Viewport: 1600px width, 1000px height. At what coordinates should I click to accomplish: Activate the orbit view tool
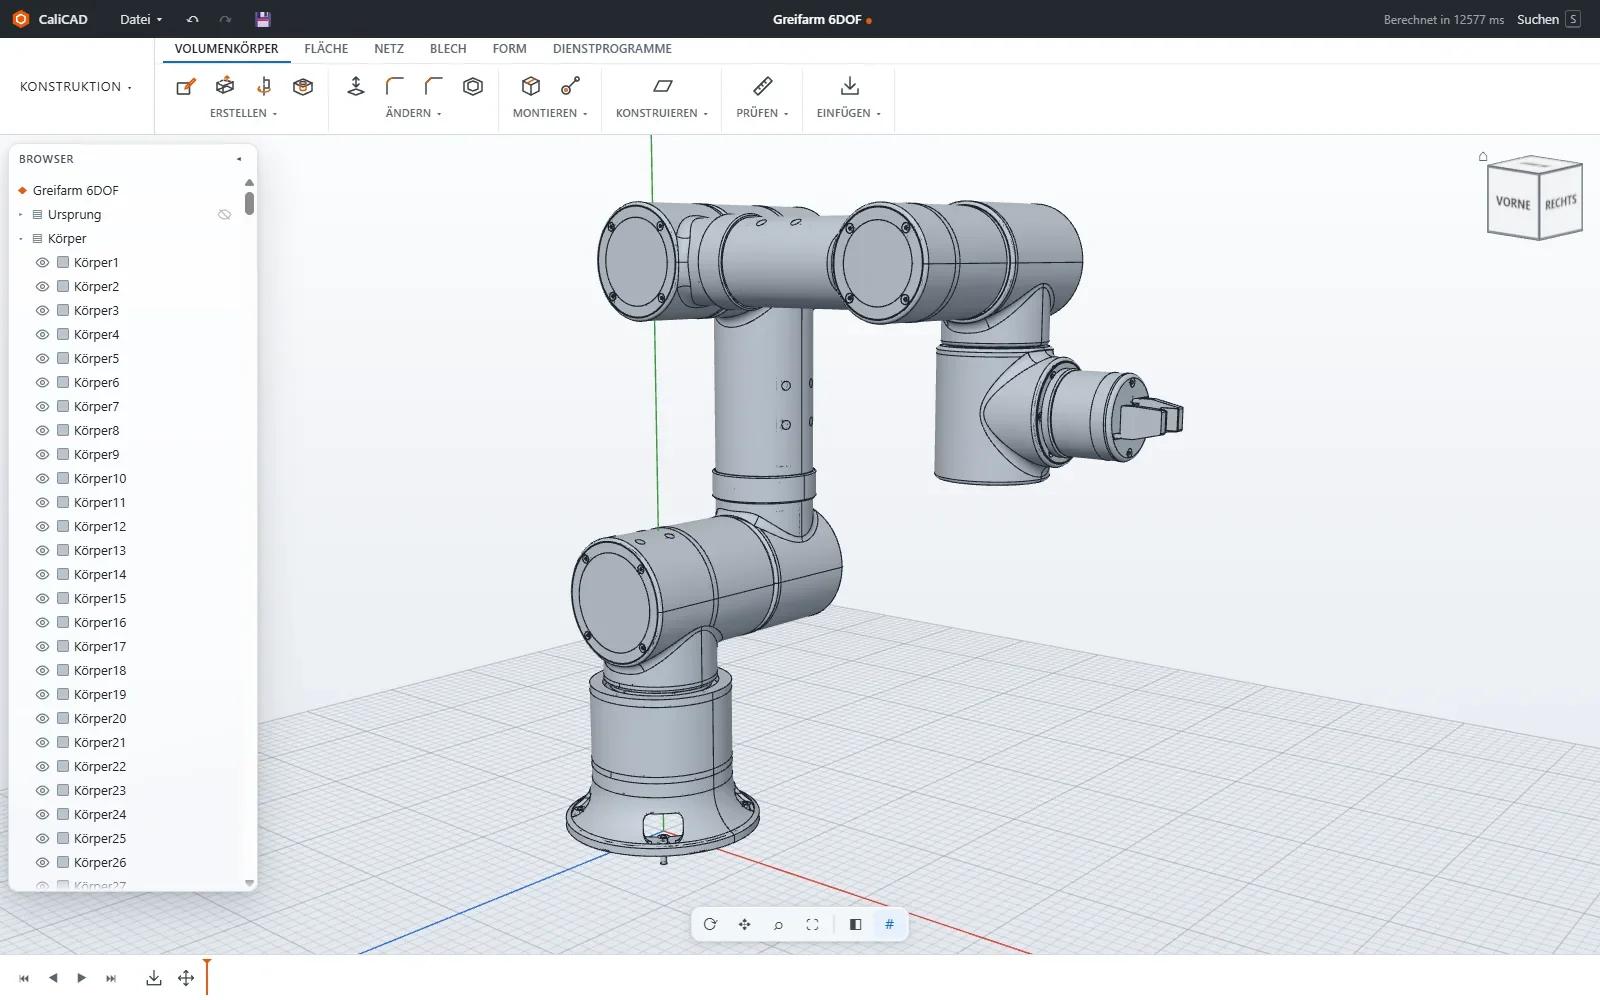point(710,925)
